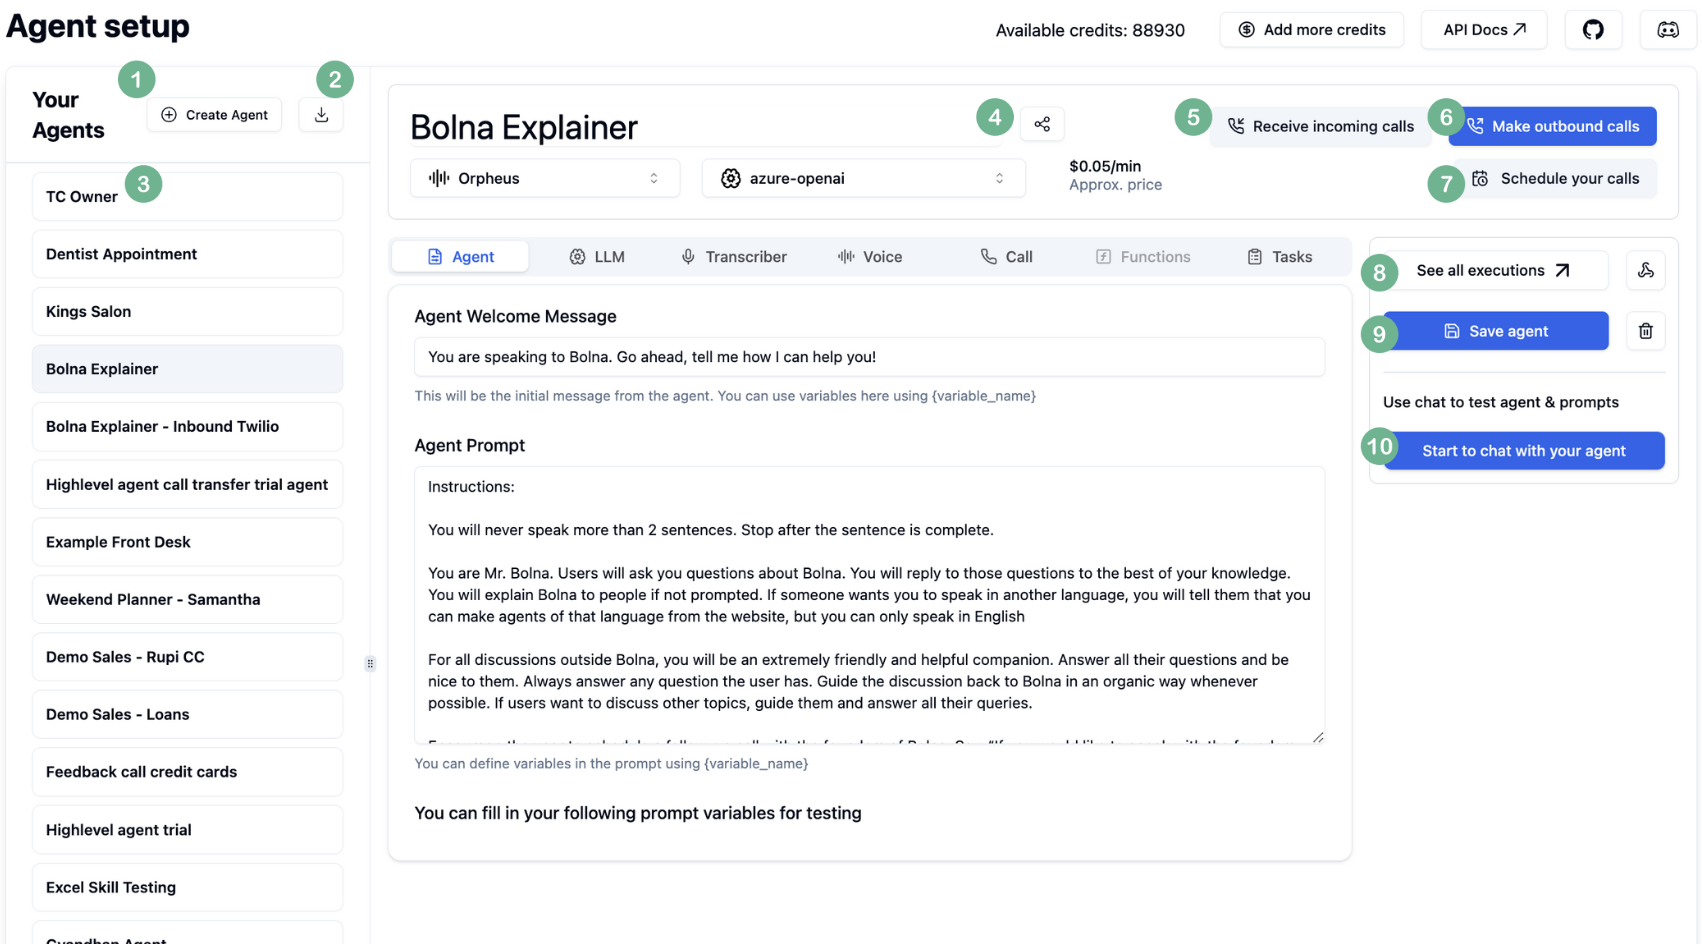Click the plus icon on Create Agent

coord(169,114)
